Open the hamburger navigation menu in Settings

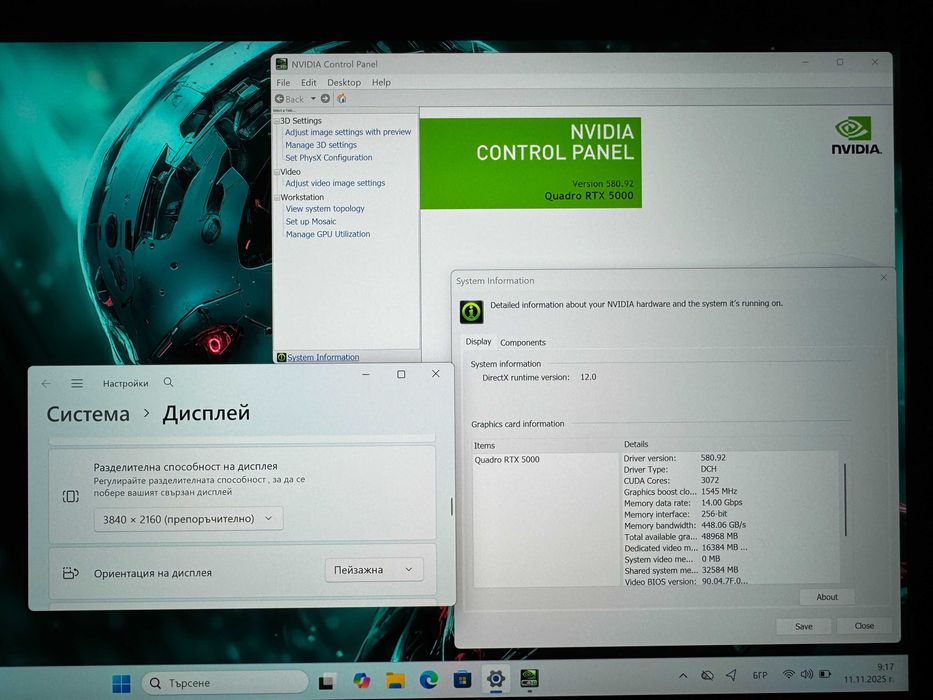pos(77,383)
